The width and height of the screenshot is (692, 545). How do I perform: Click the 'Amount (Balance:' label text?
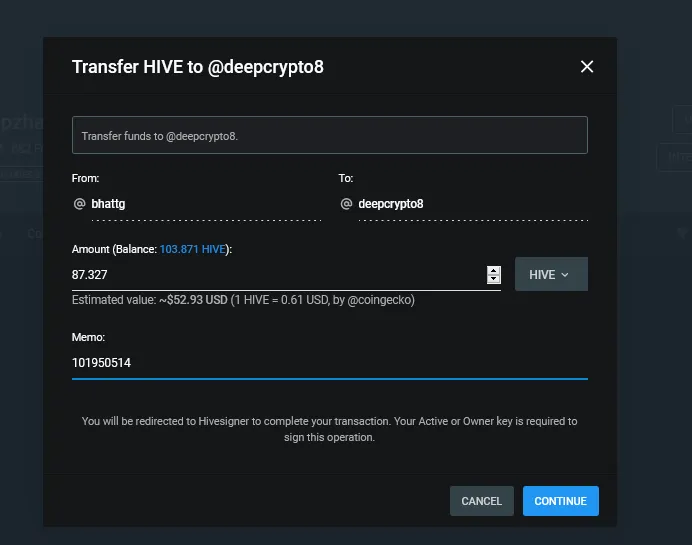point(114,249)
